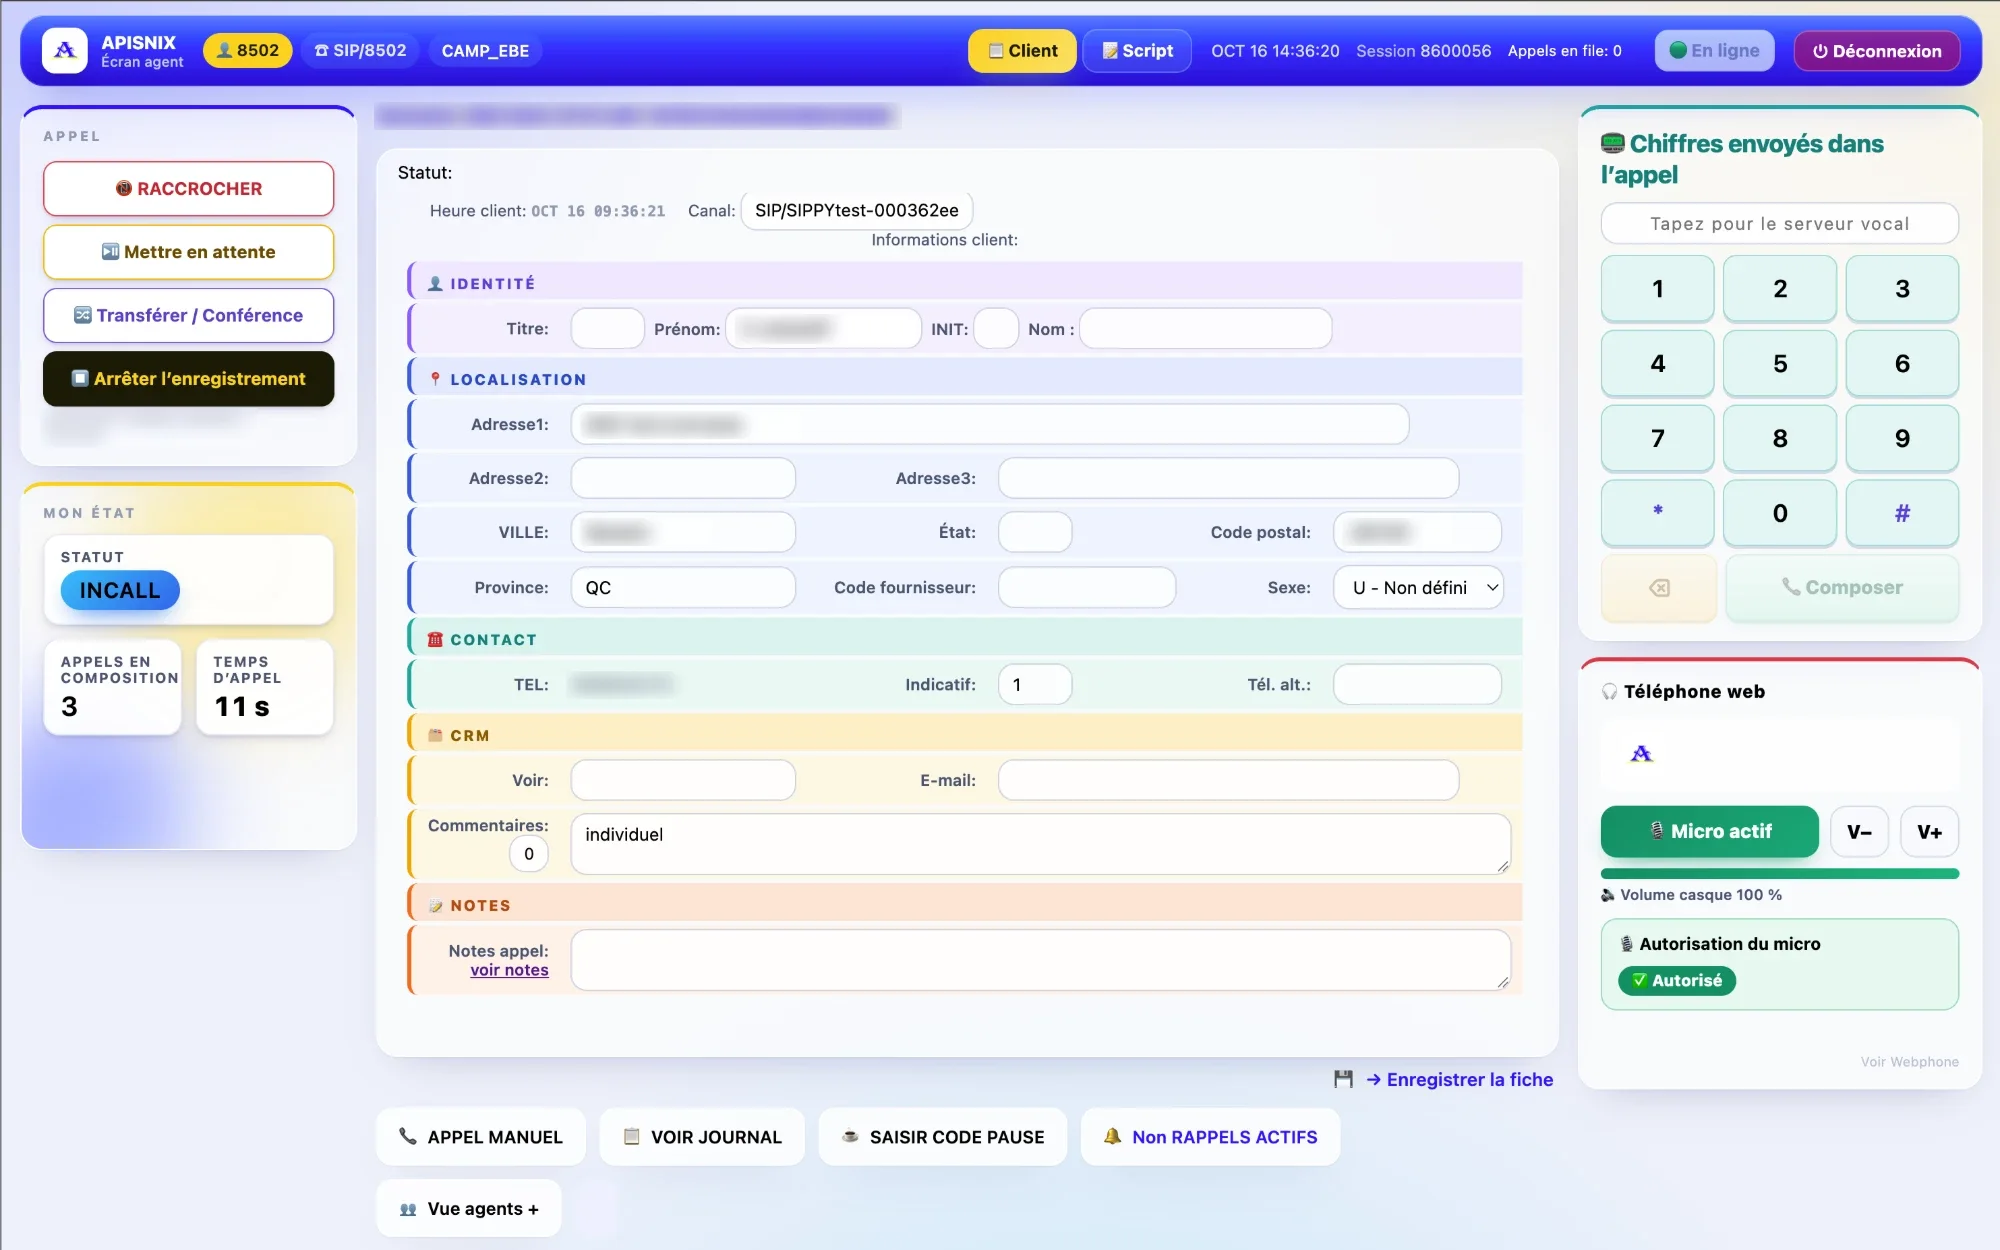Switch to the Script tab
The width and height of the screenshot is (2000, 1250).
pos(1137,50)
